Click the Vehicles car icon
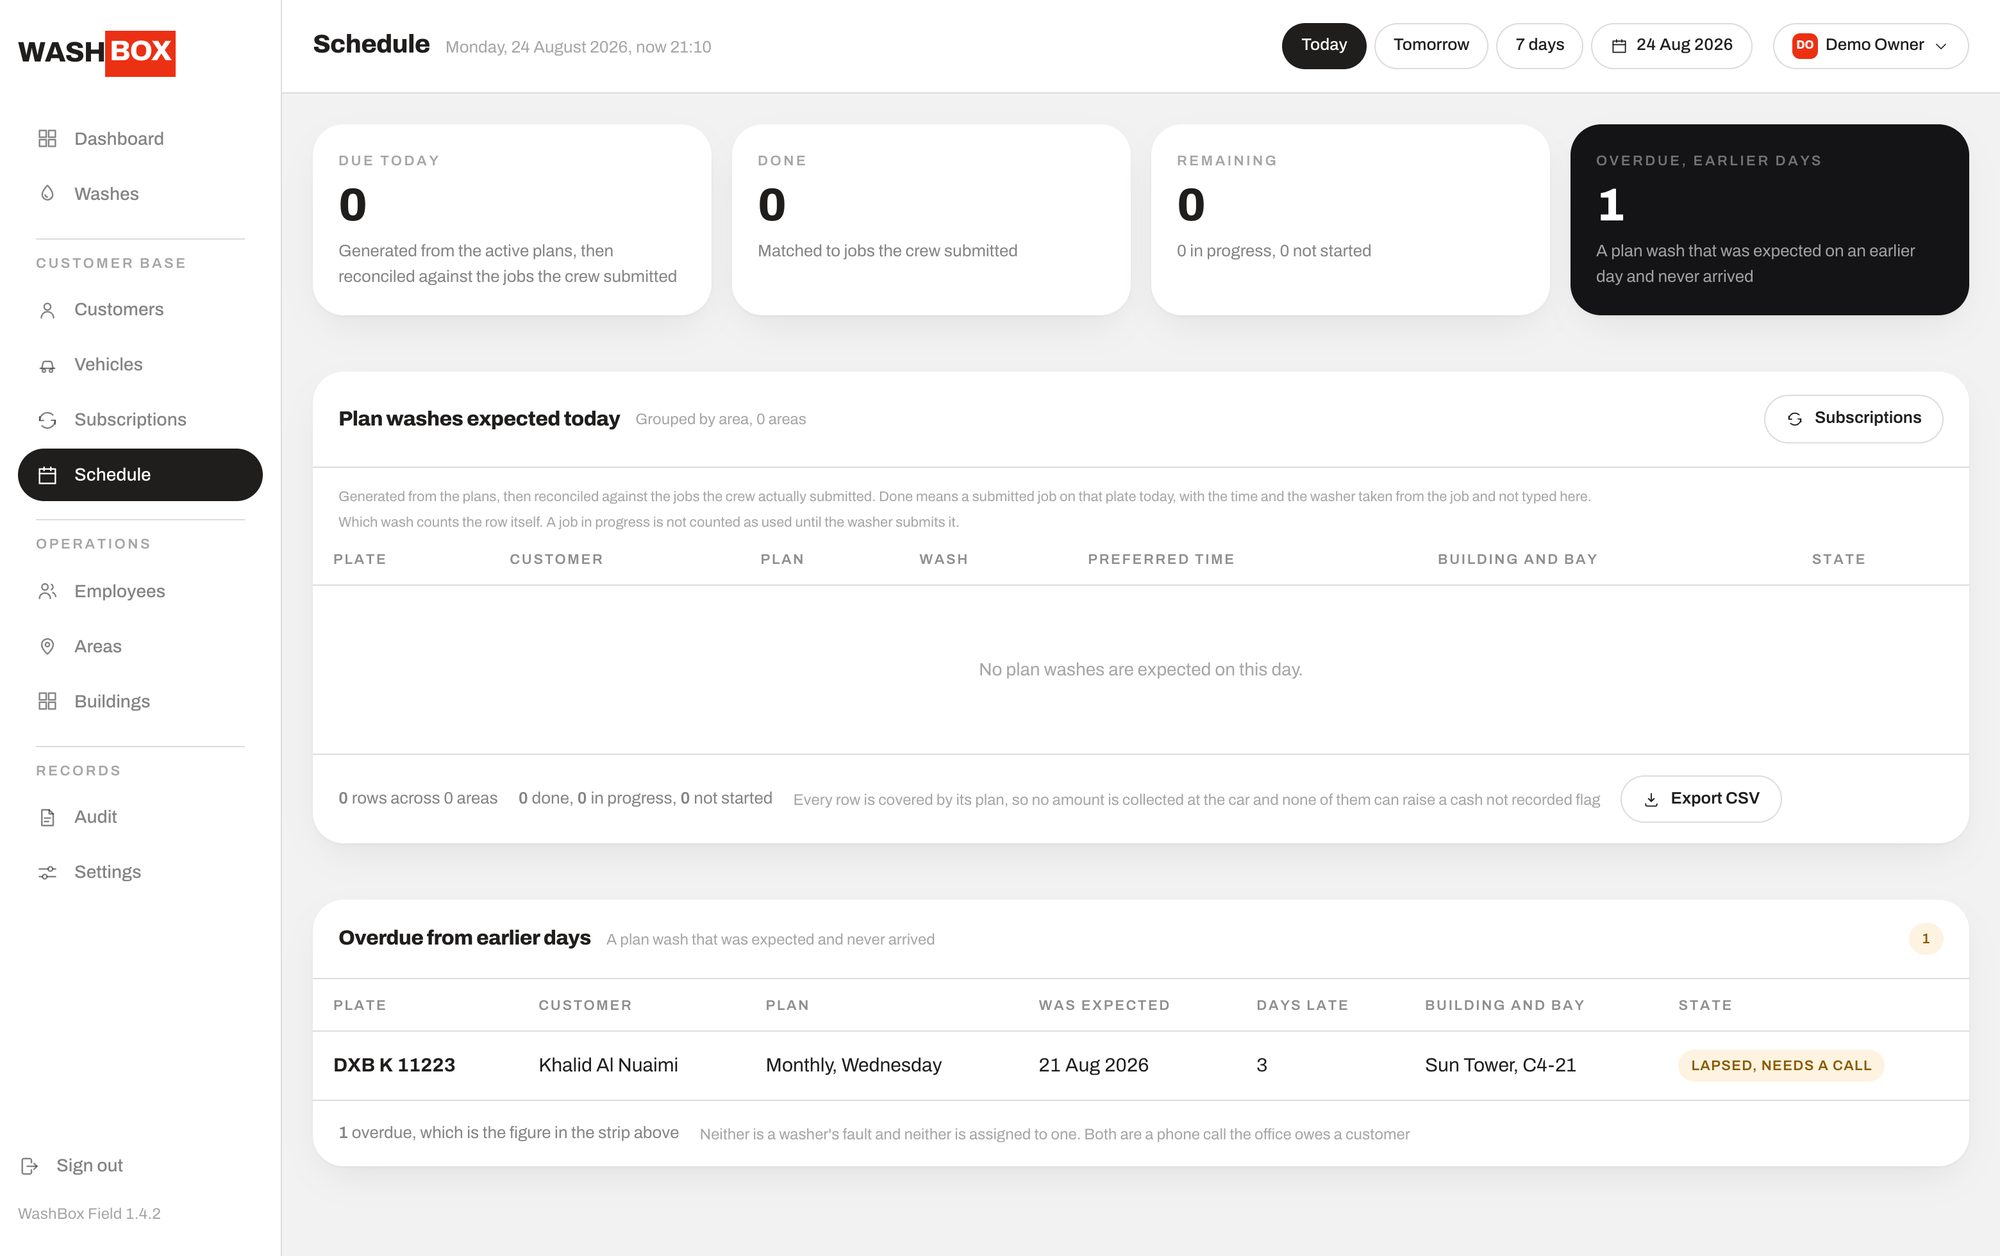Viewport: 2000px width, 1256px height. (x=47, y=365)
